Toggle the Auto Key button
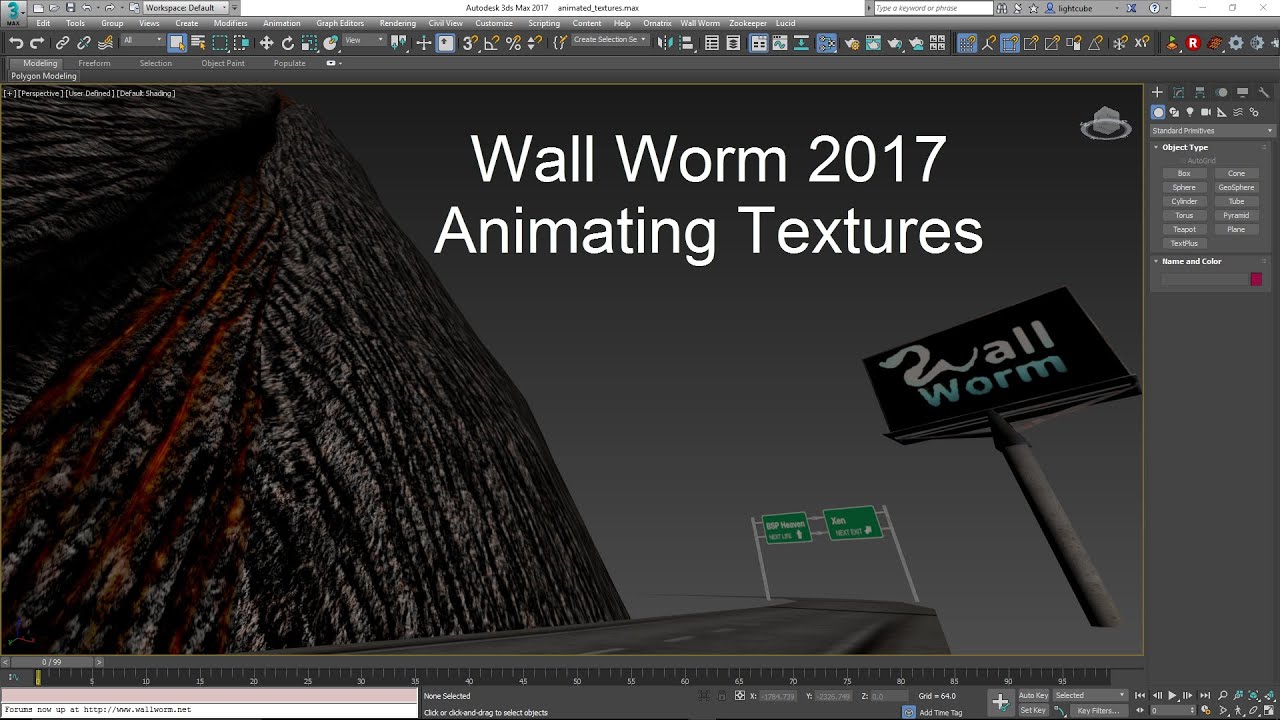Image resolution: width=1280 pixels, height=720 pixels. click(x=1033, y=695)
